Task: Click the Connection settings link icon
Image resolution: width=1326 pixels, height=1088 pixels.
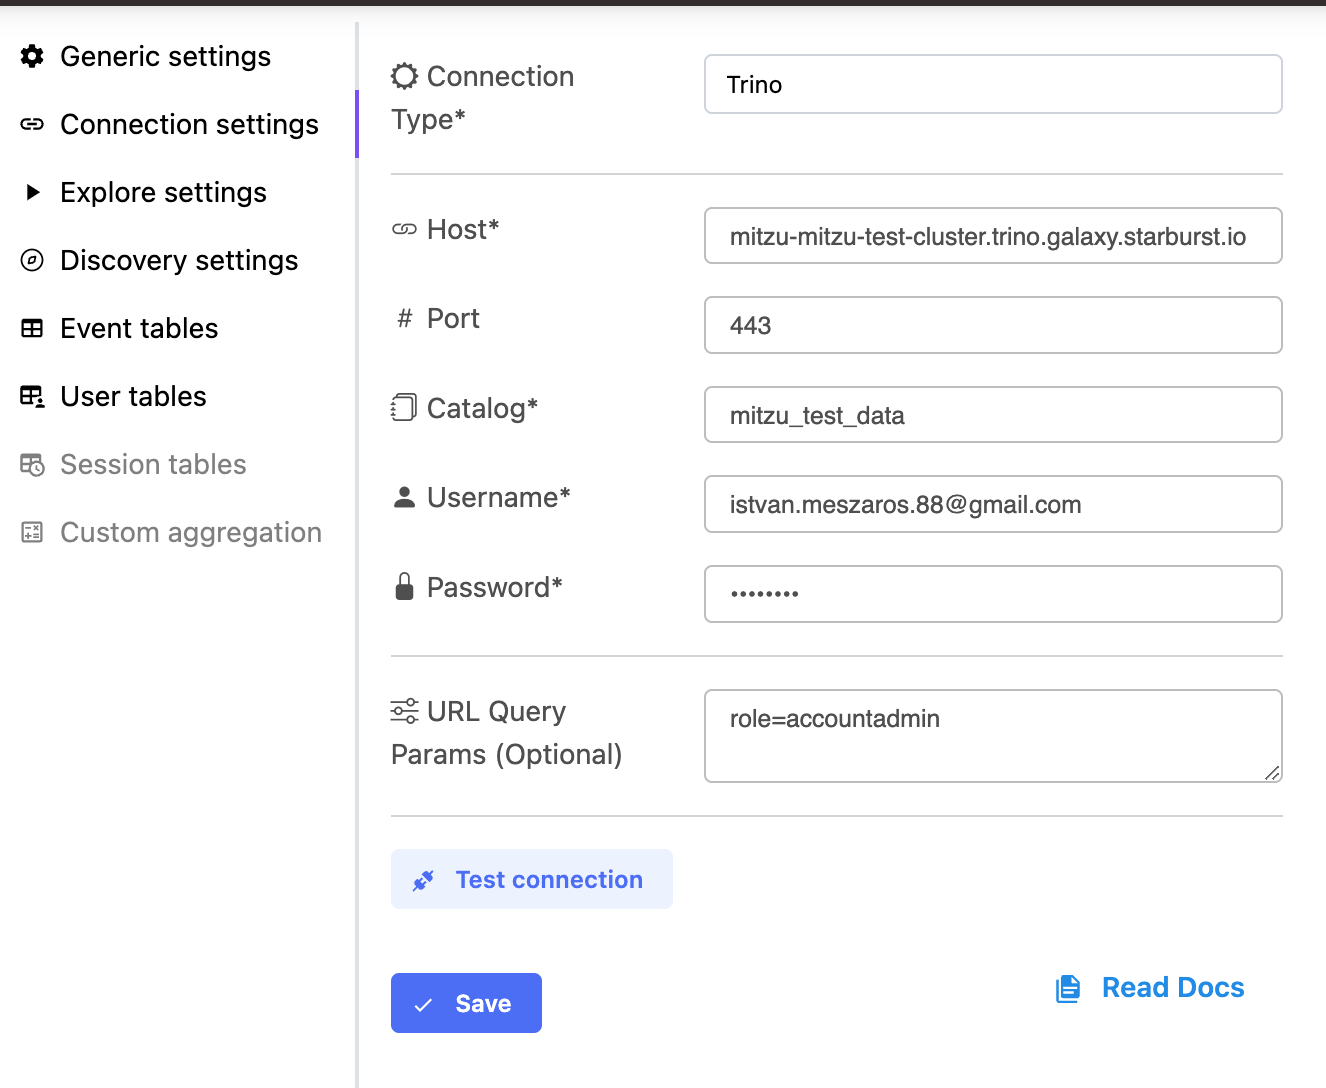Action: (x=32, y=124)
